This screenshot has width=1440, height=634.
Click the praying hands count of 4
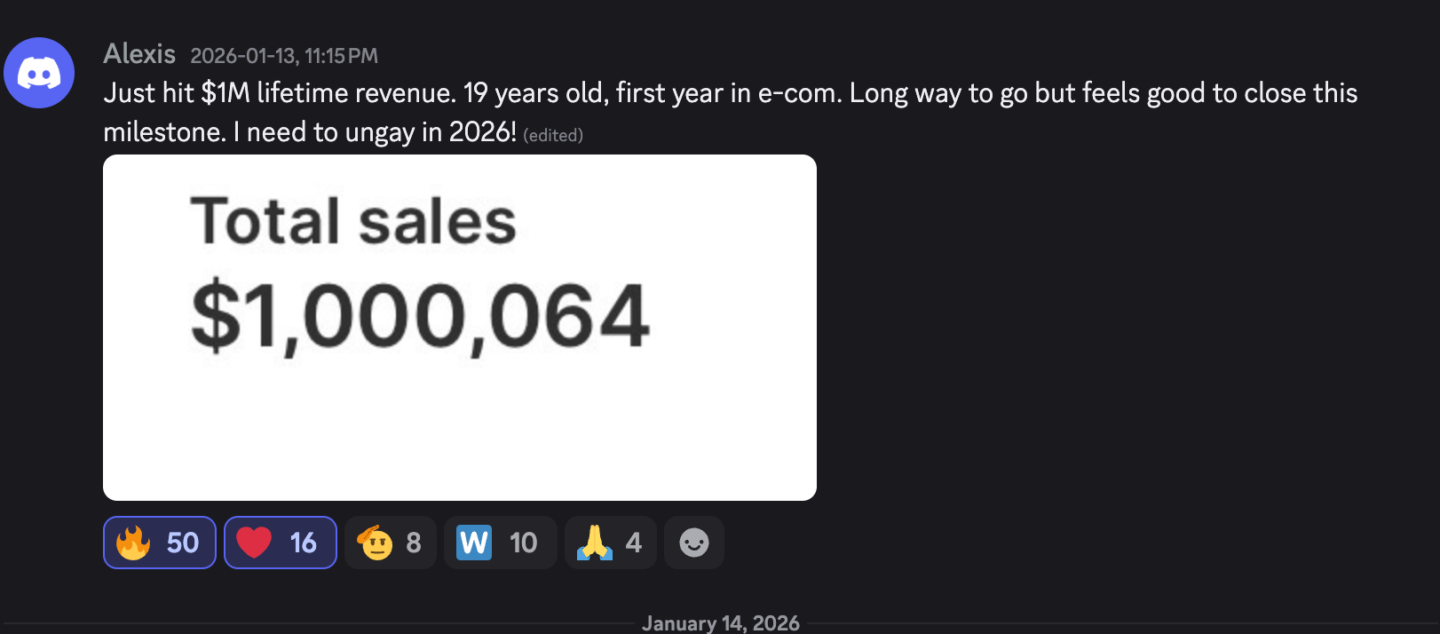click(633, 543)
